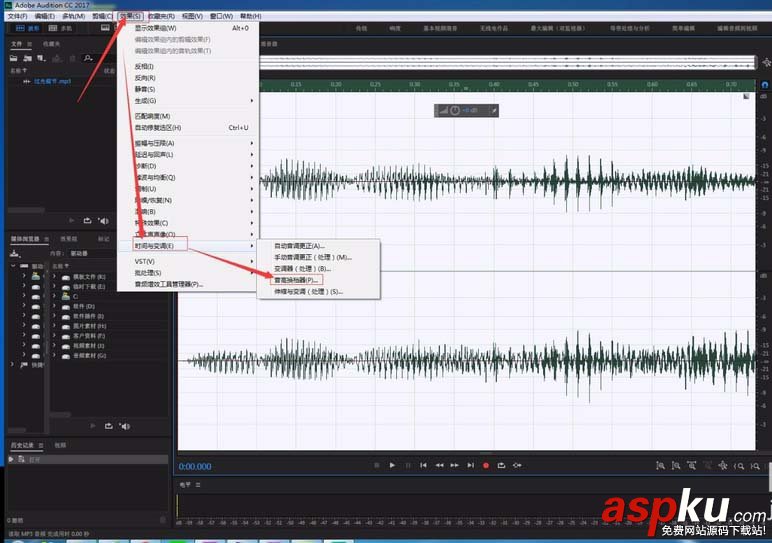Switch to Multitrack view button

(60, 28)
